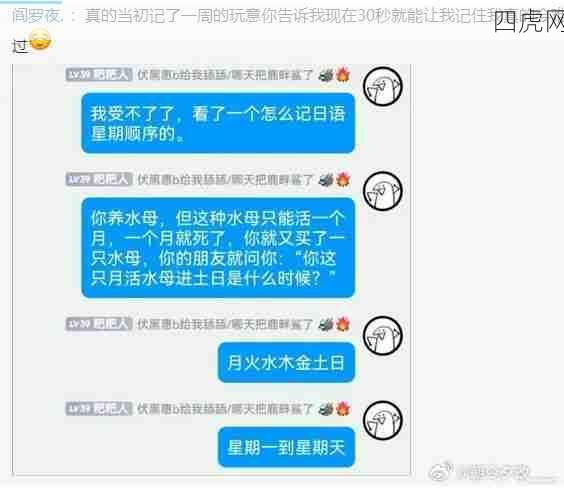Viewport: 564px width, 488px height.
Task: Click the bird avatar beside the 你养水母 message
Action: [382, 191]
